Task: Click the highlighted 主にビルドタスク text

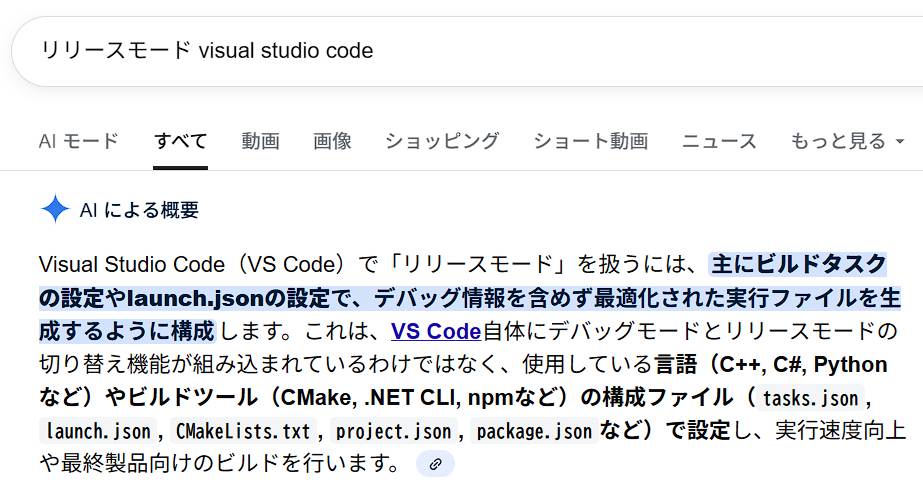Action: 798,265
